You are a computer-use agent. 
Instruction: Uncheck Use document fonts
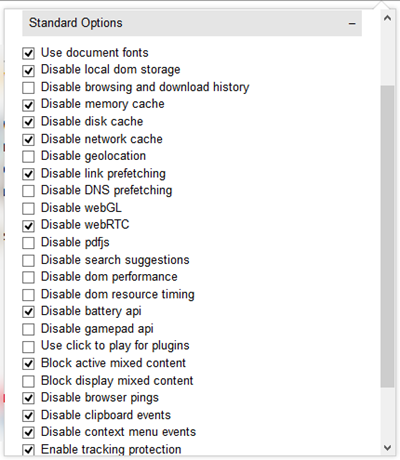pyautogui.click(x=28, y=53)
